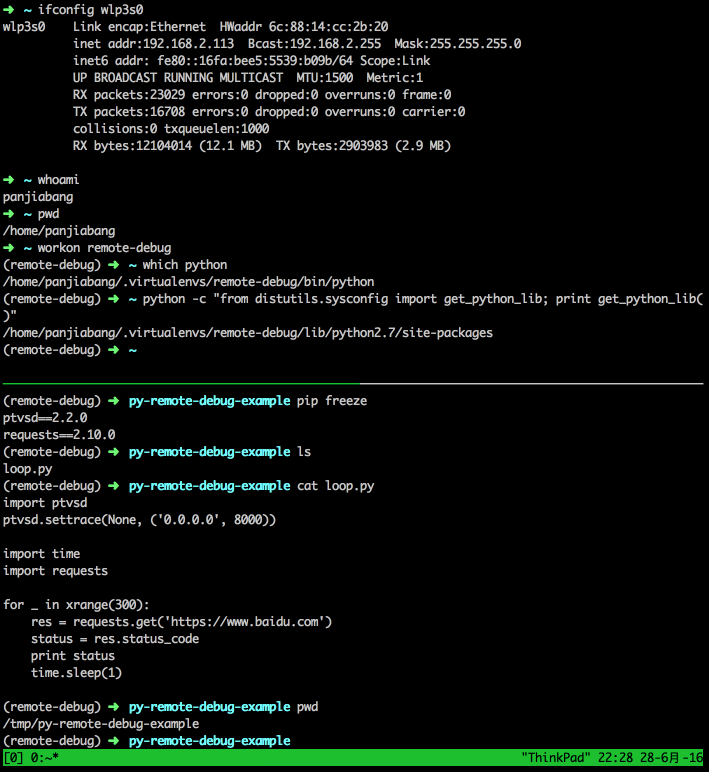Click the empty top-pane prompt '(remote-debug)'

[x=52, y=350]
